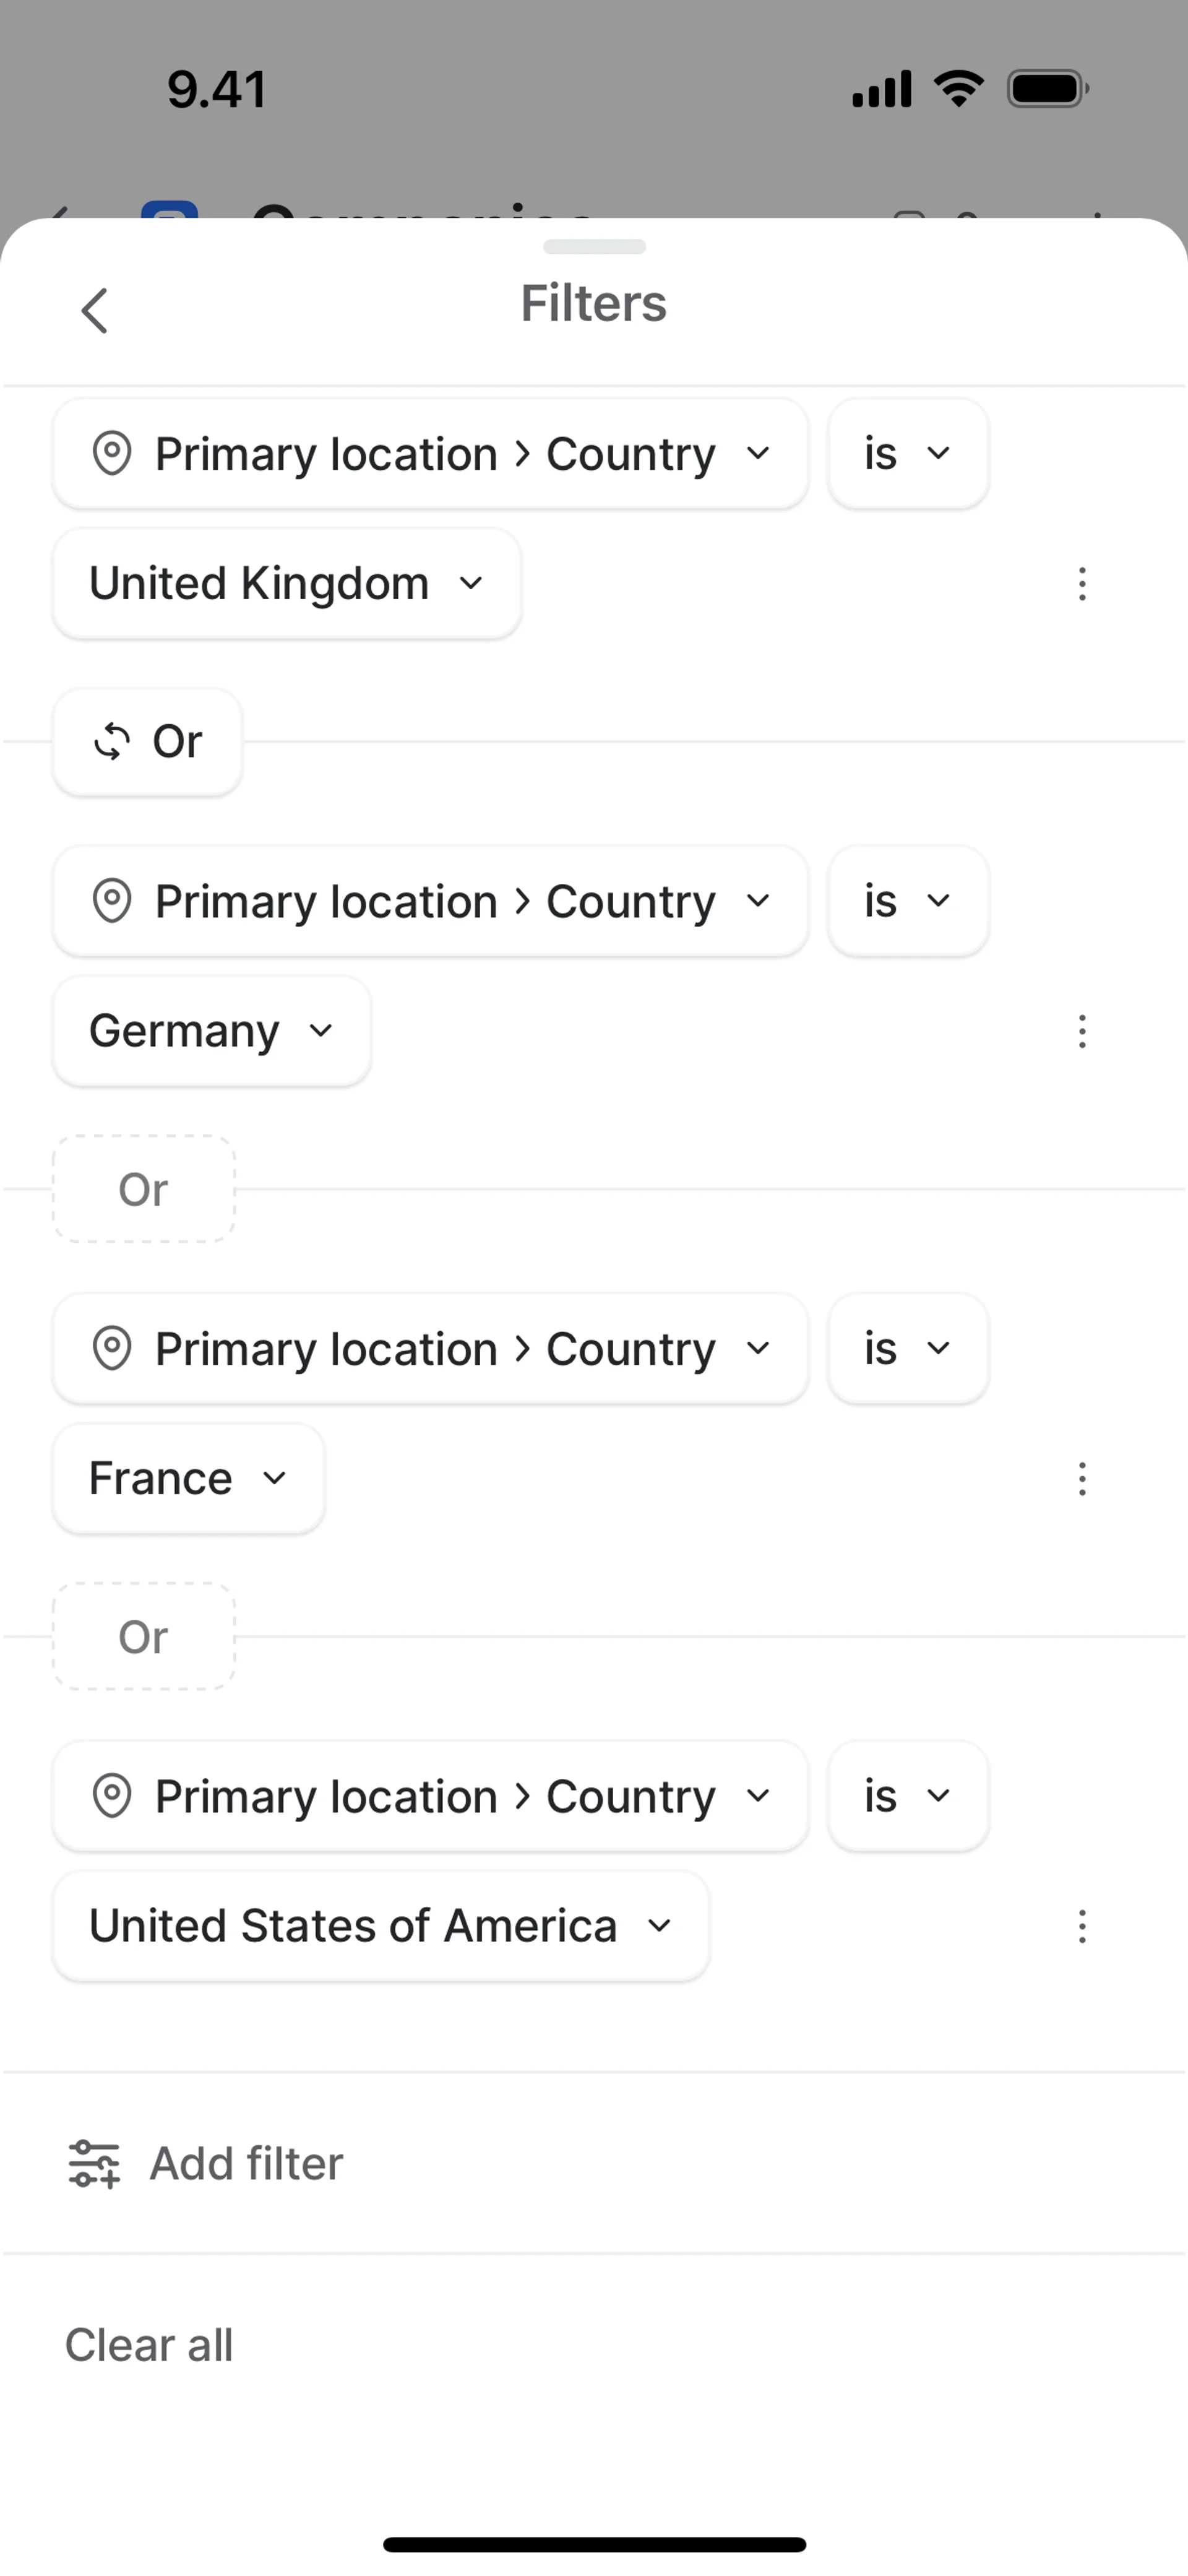Open the United Kingdom country dropdown
This screenshot has width=1188, height=2576.
(287, 584)
